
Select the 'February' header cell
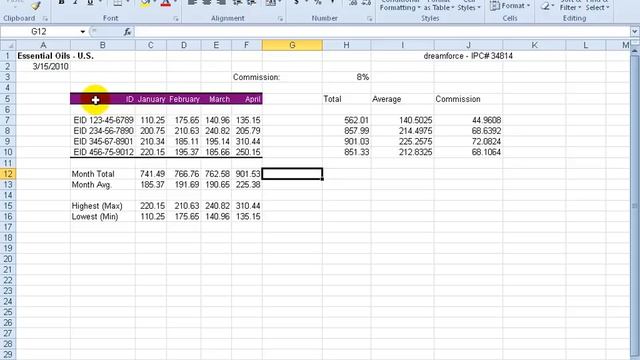click(x=184, y=99)
